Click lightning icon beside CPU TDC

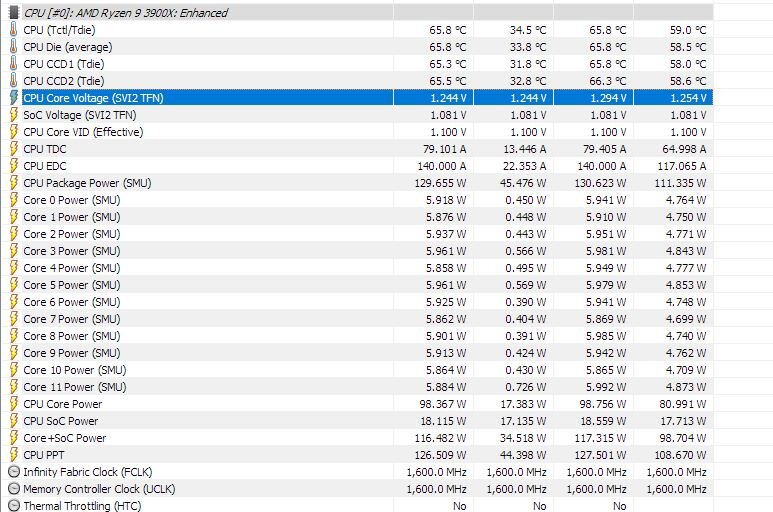14,149
